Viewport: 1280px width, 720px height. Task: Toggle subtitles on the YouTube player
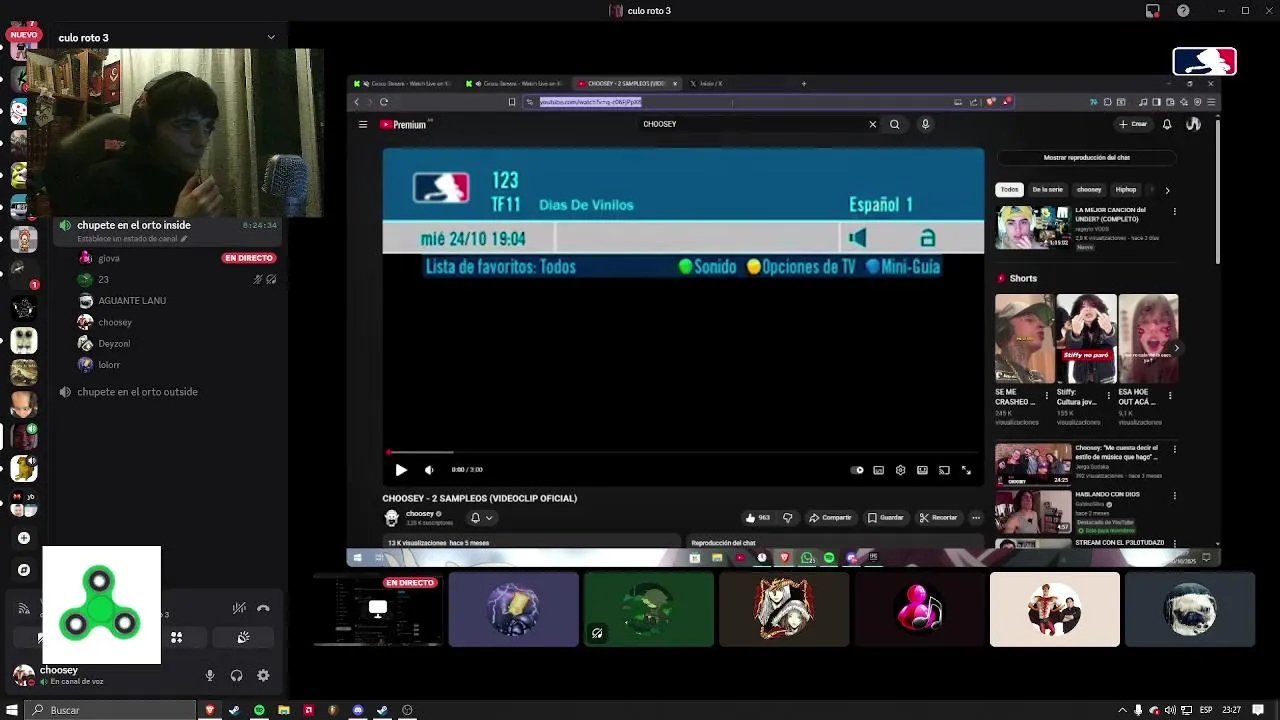pos(878,470)
